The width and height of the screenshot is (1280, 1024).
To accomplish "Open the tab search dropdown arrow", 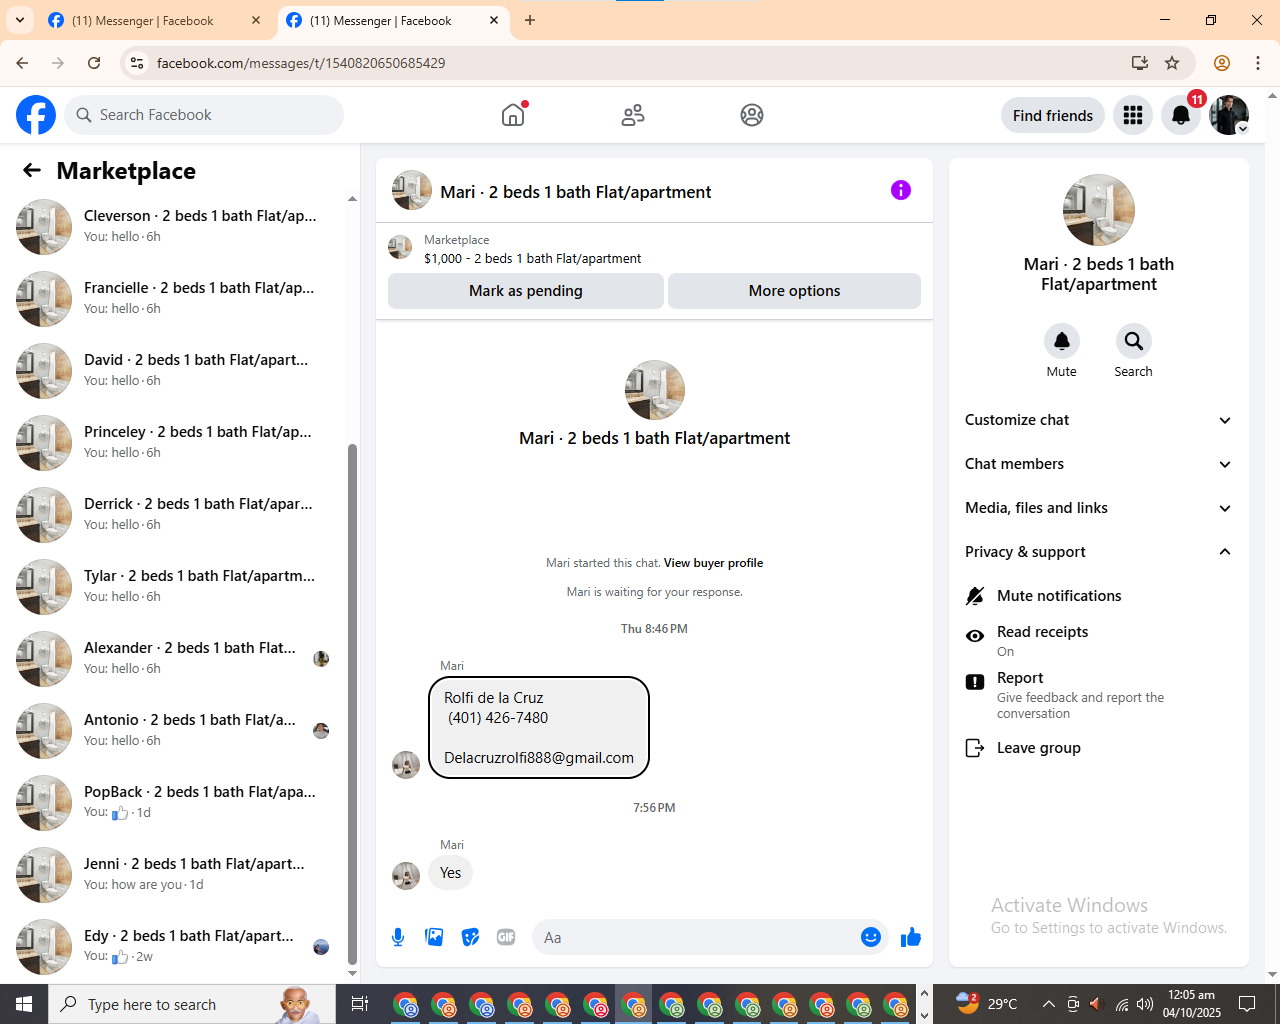I will (x=19, y=20).
